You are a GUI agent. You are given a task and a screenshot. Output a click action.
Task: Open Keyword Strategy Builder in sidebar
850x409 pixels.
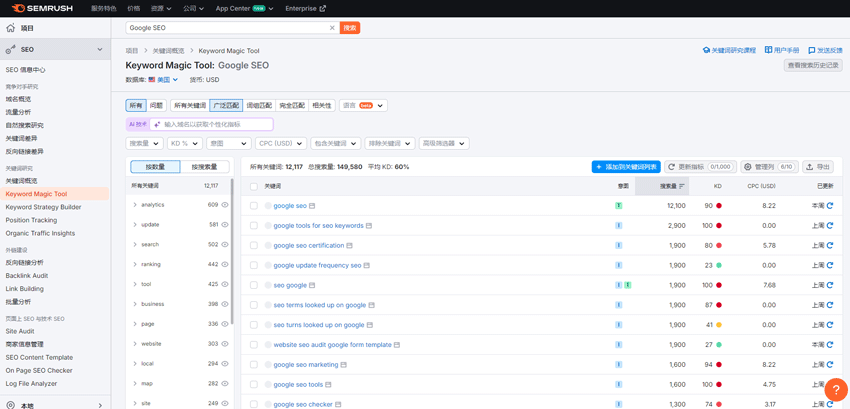(43, 207)
